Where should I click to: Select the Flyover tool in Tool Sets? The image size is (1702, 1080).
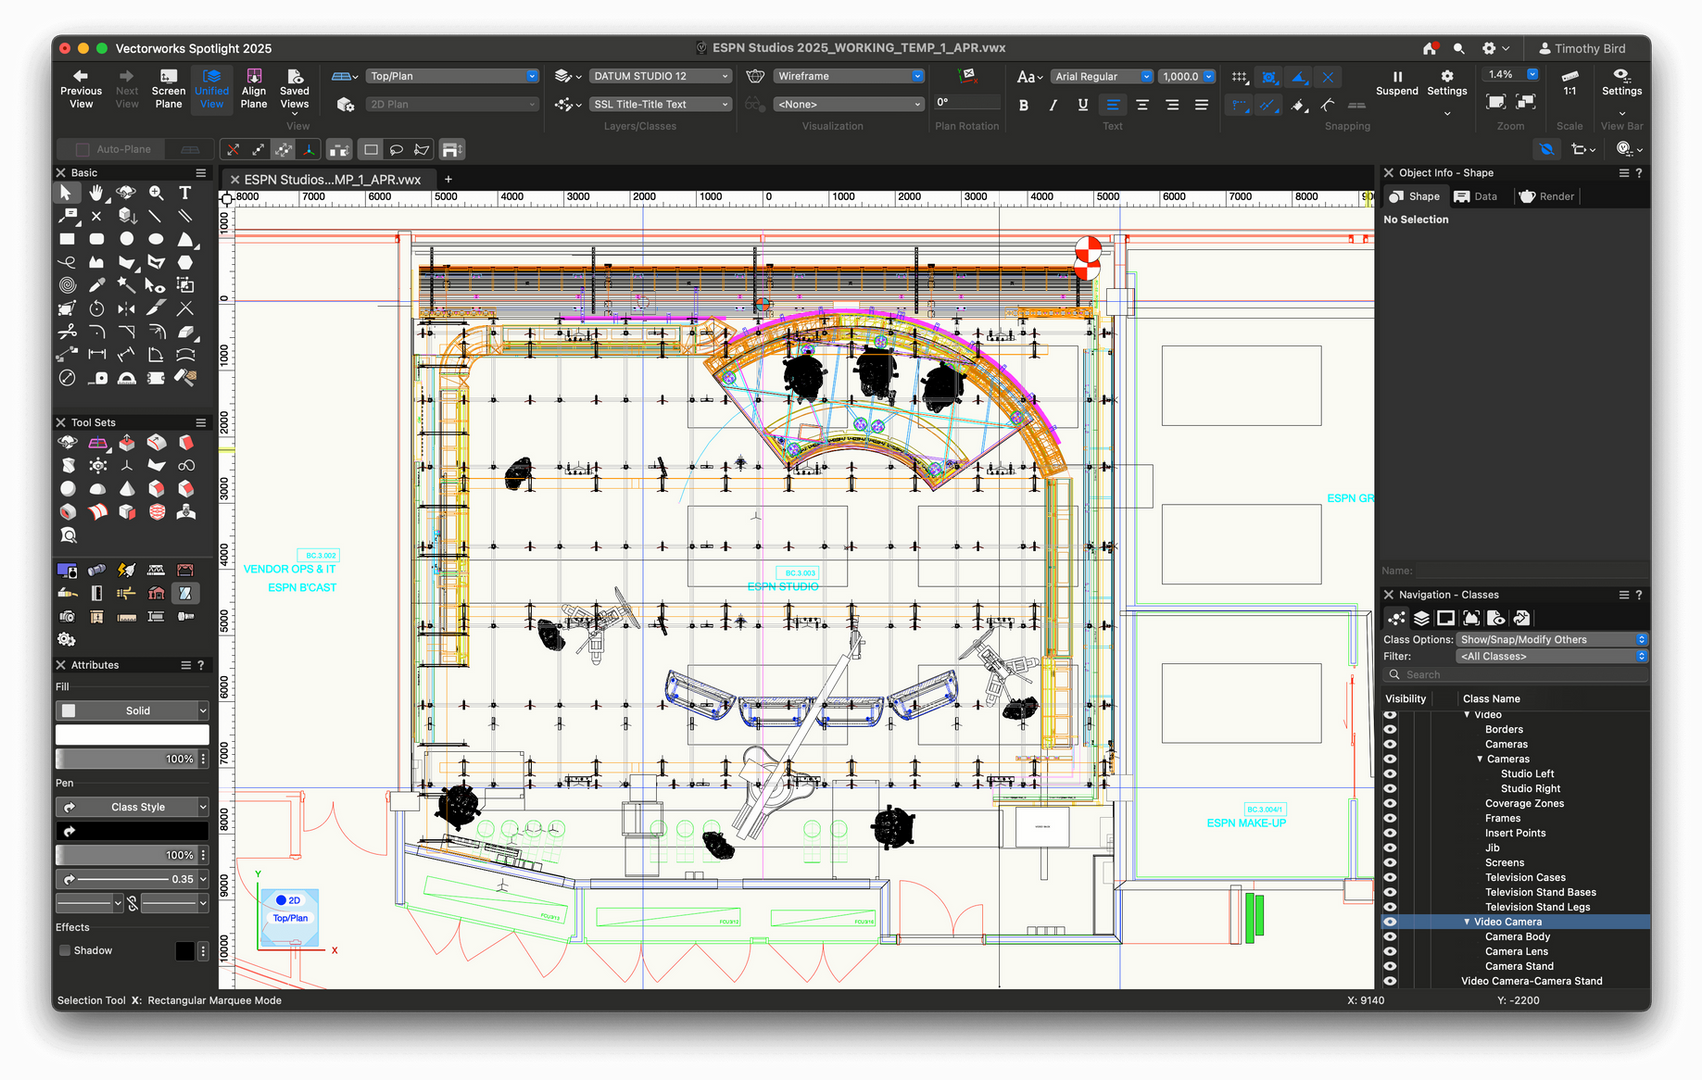pyautogui.click(x=67, y=442)
